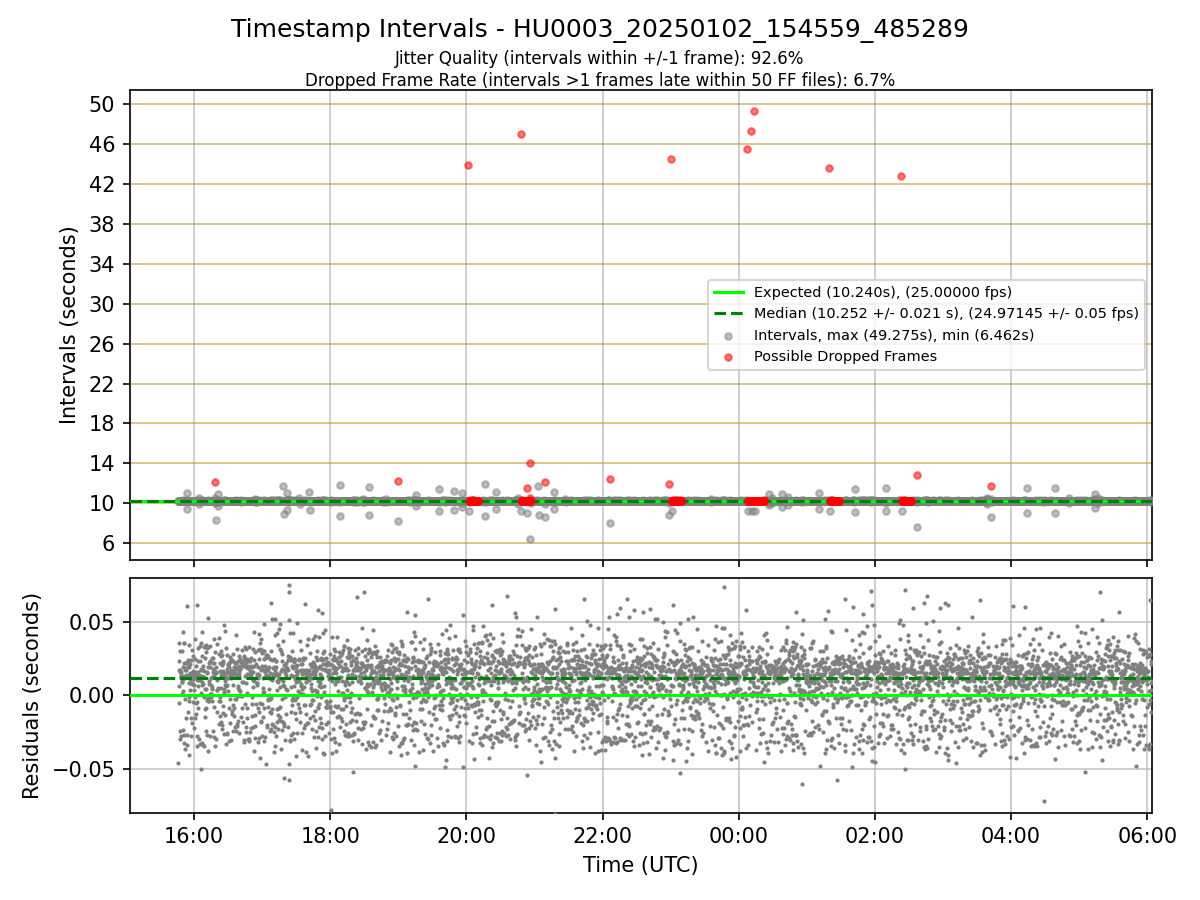This screenshot has height=900, width=1200.
Task: Select the lowest grey point near 6.4 seconds
Action: [x=530, y=539]
